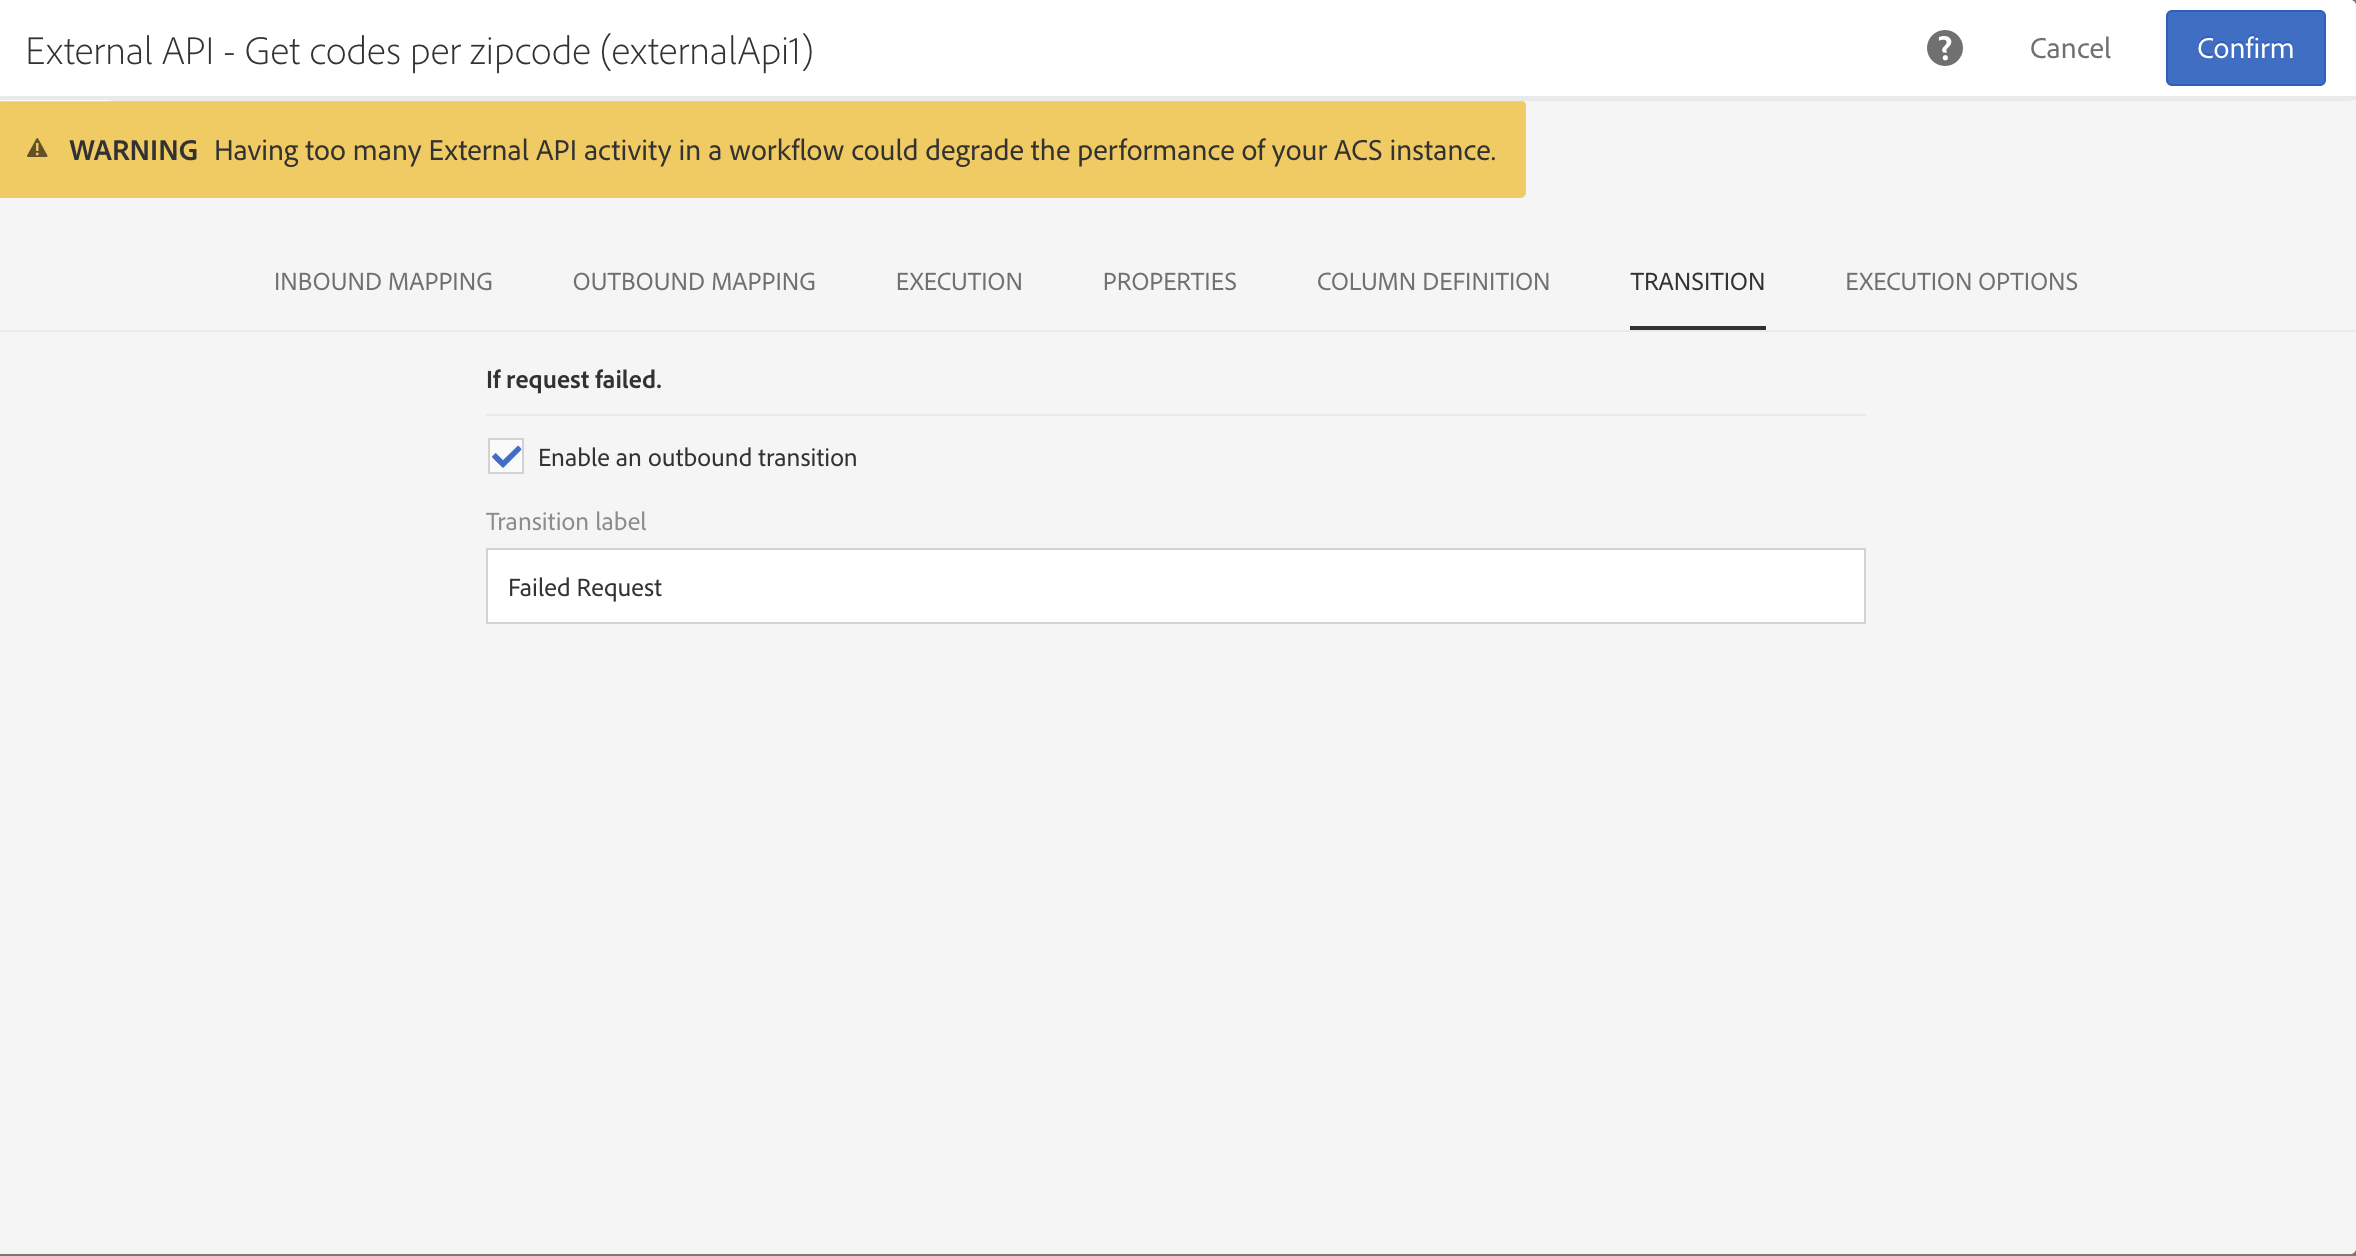Viewport: 2356px width, 1256px height.
Task: Click the active Transition tab
Action: click(x=1697, y=282)
